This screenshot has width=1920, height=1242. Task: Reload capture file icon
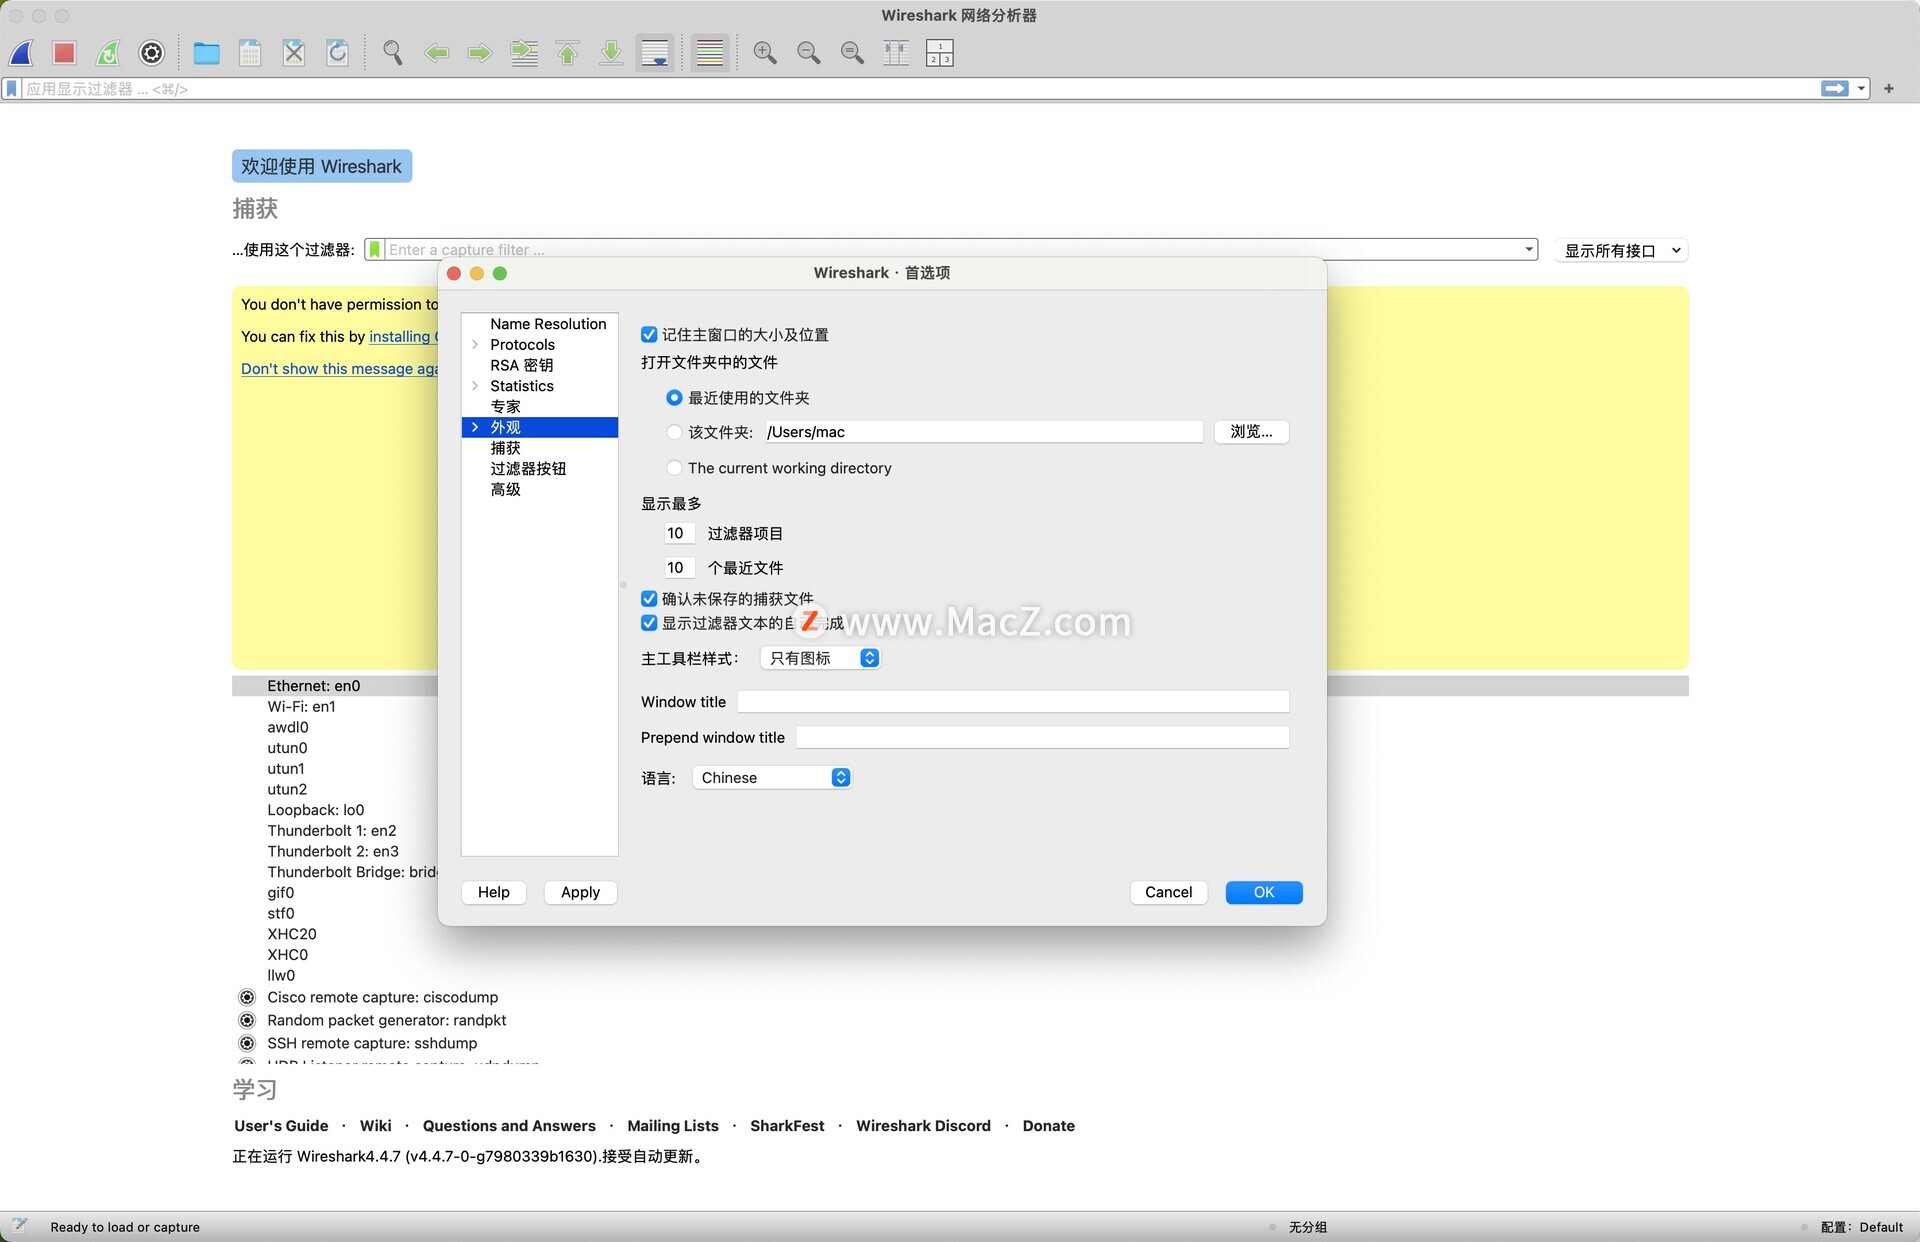[x=338, y=53]
